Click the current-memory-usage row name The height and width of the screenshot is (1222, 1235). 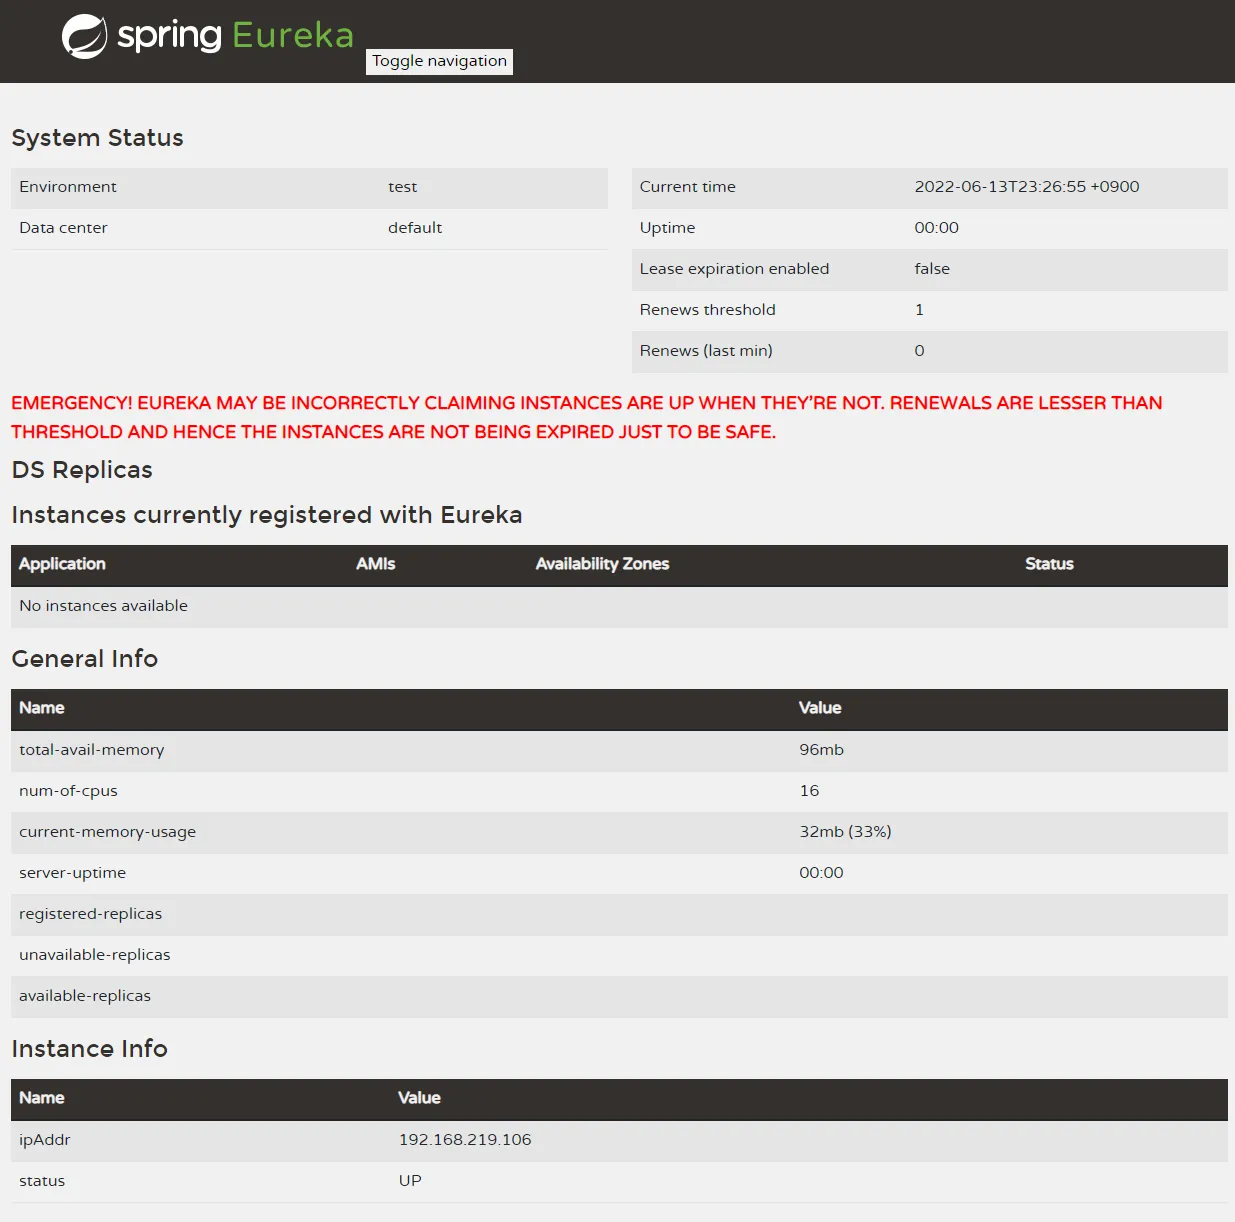[x=108, y=832]
